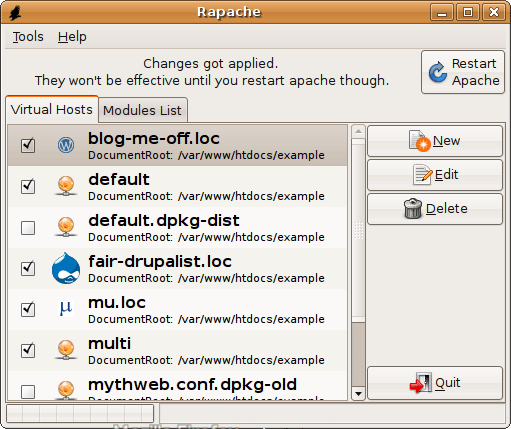Screen dimensions: 511x429
Task: Click the Edit button
Action: pos(435,175)
